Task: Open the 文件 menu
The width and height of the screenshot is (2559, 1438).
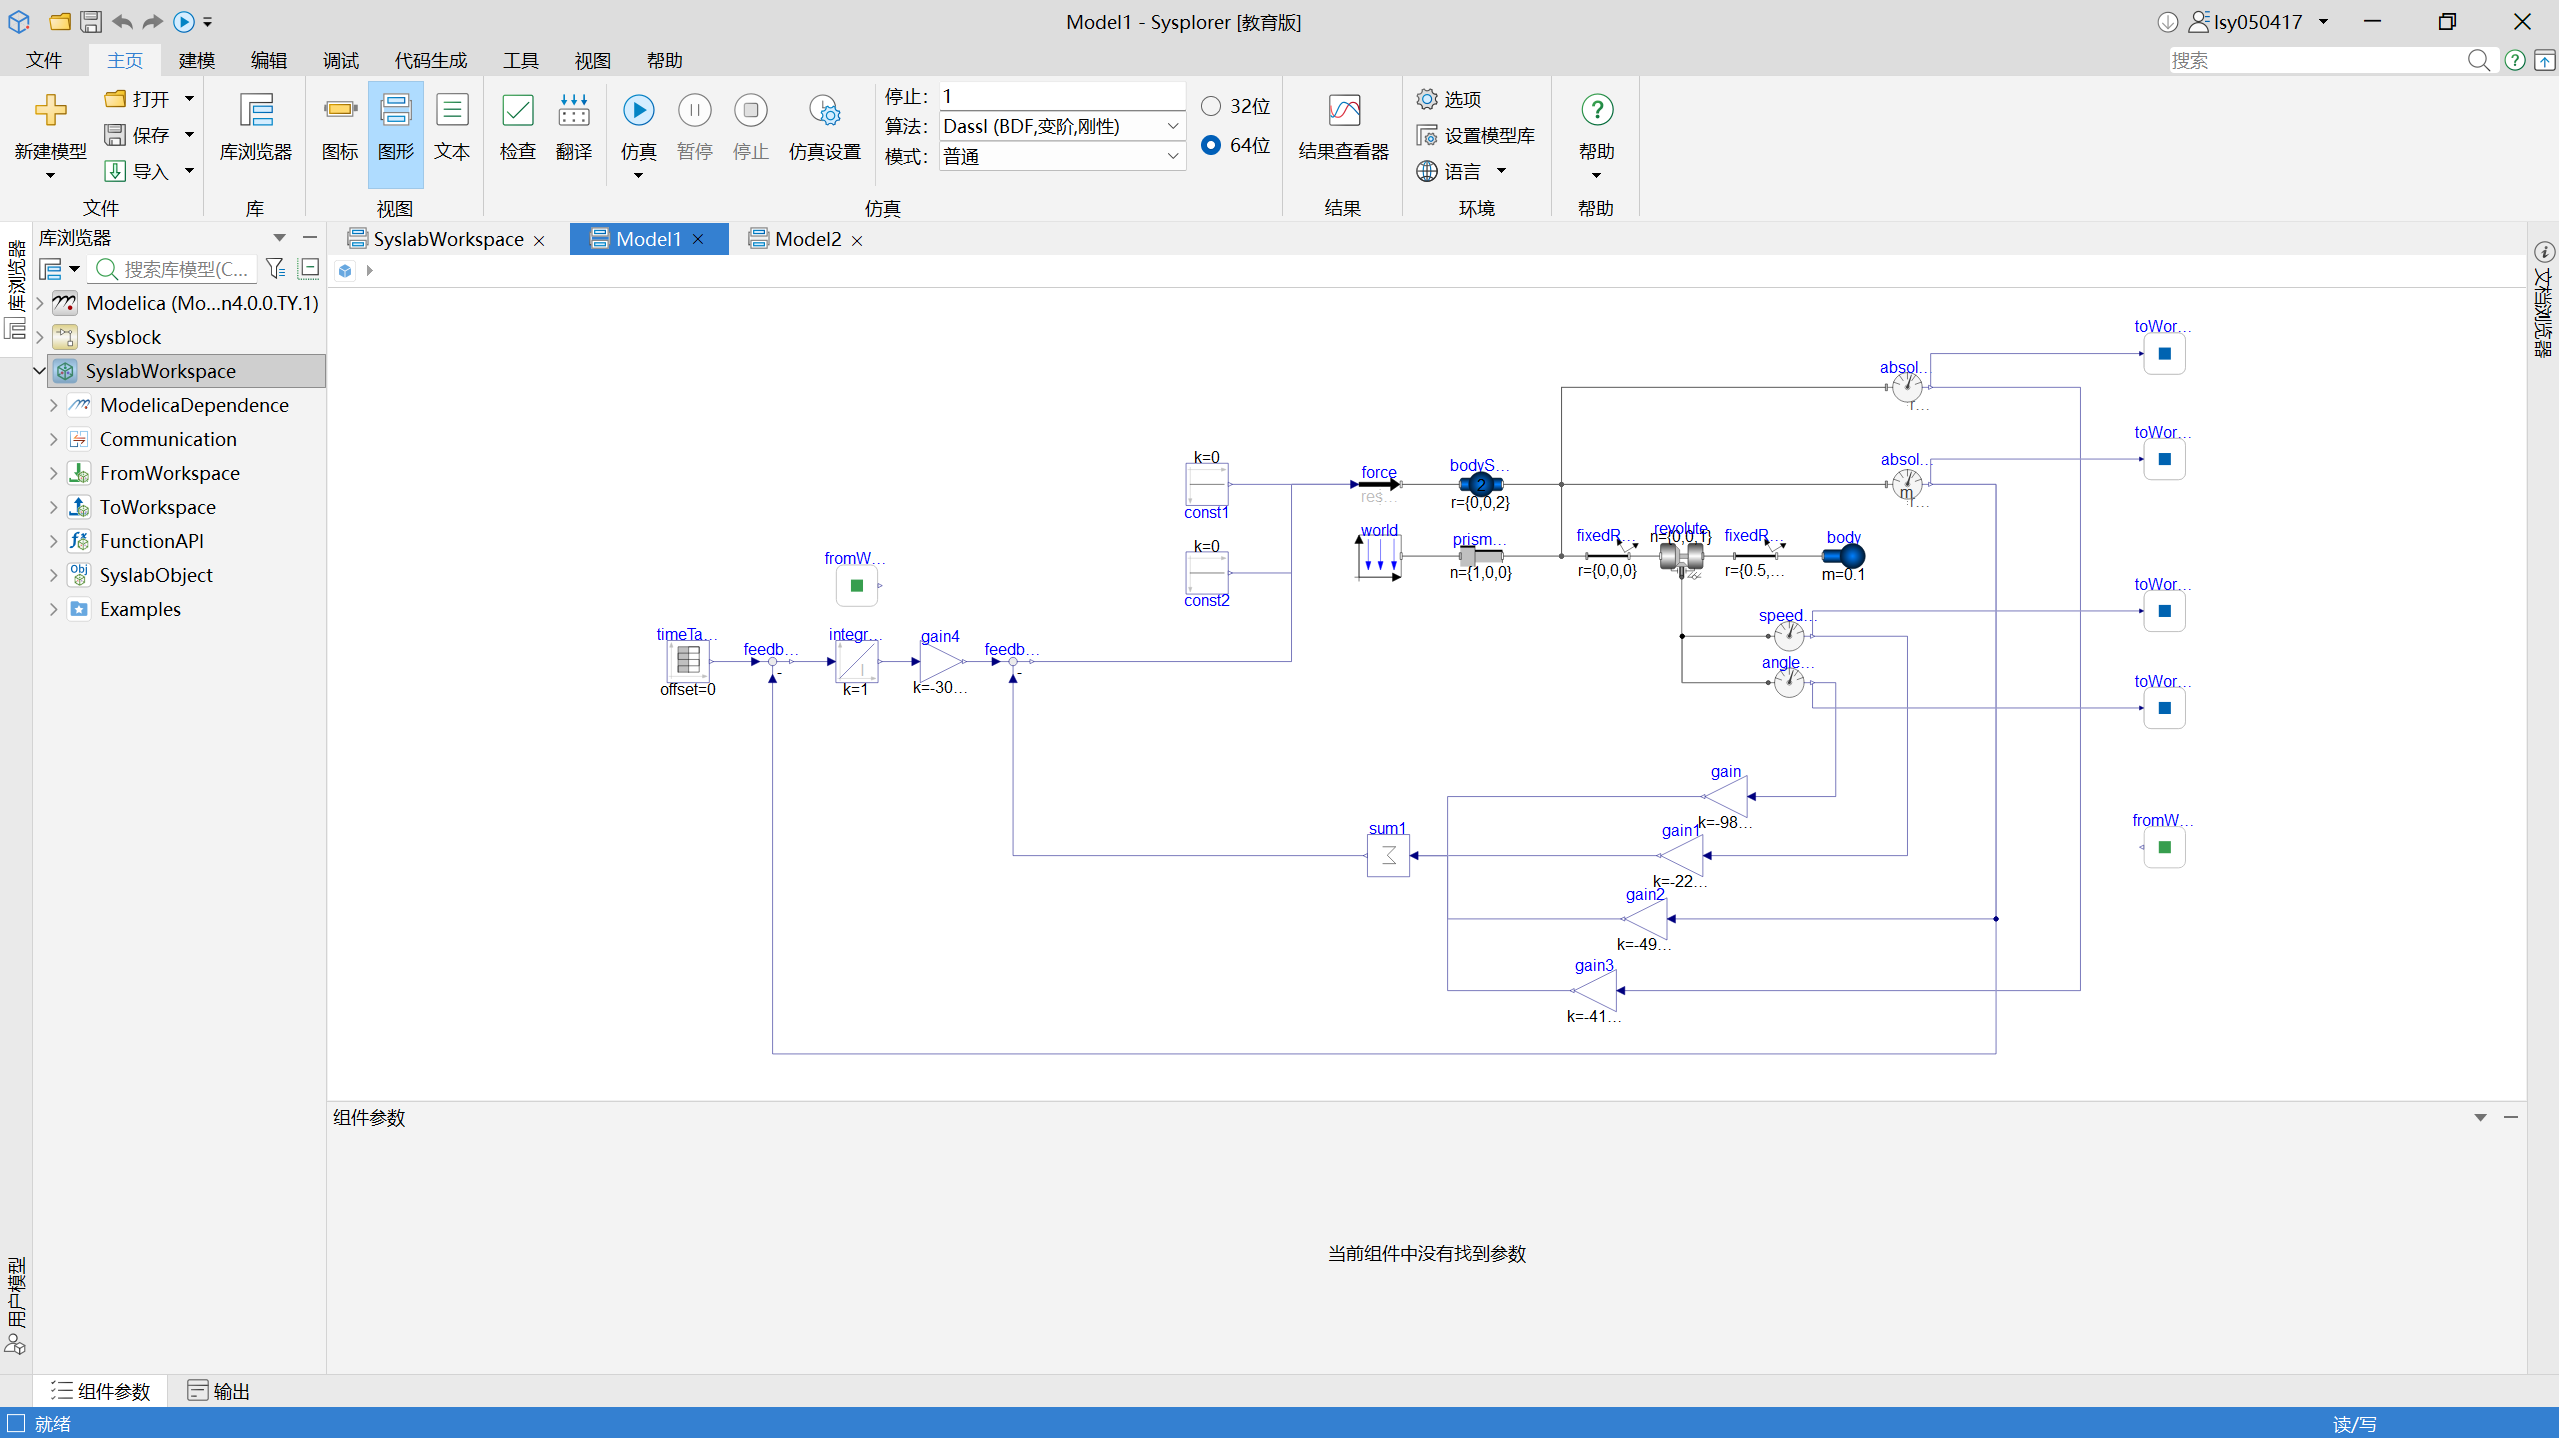Action: pyautogui.click(x=44, y=61)
